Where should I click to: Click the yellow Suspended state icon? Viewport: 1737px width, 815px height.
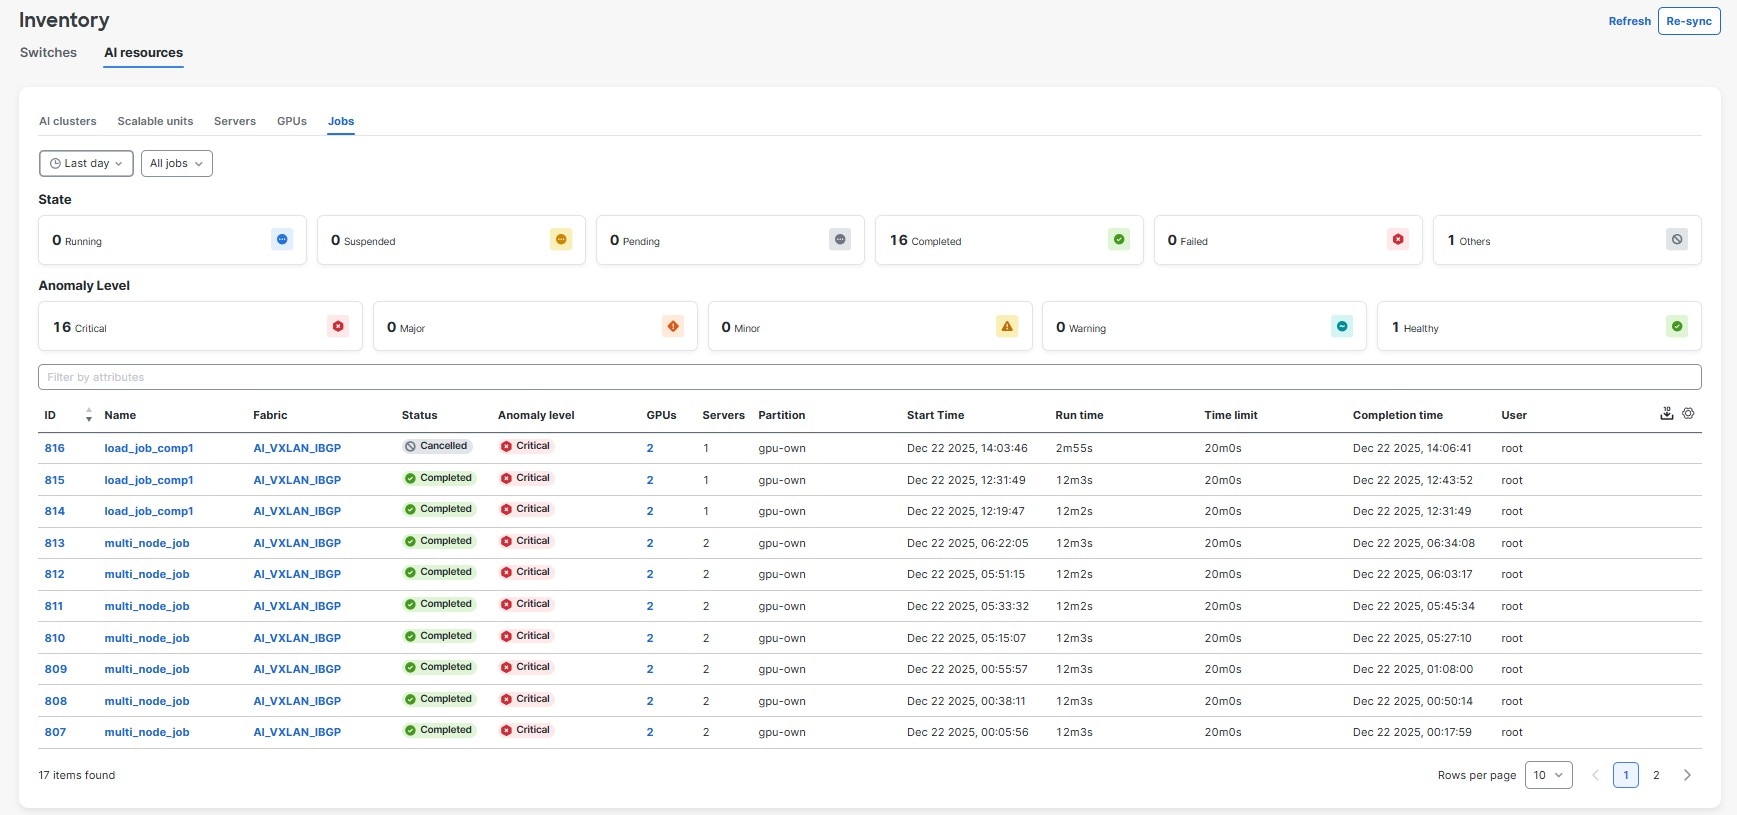pyautogui.click(x=561, y=240)
